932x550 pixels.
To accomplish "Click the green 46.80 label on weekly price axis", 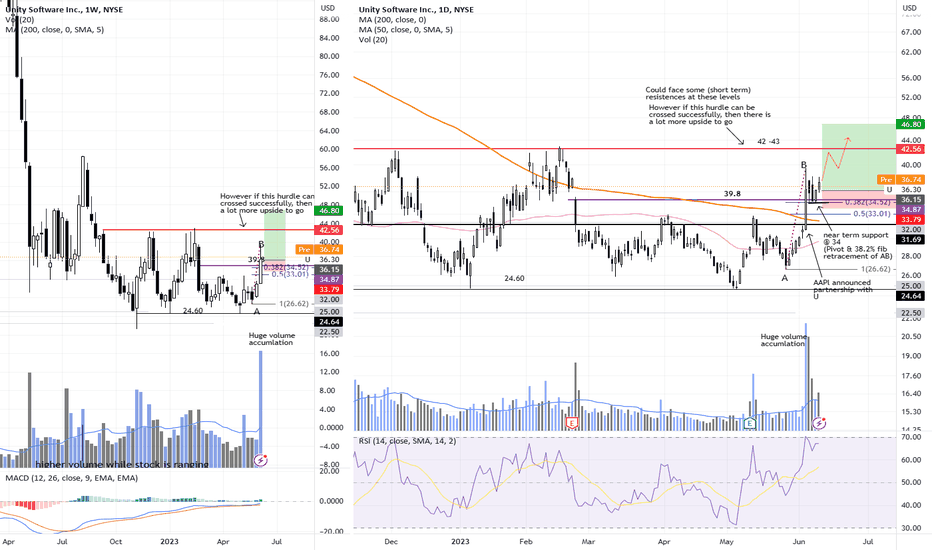I will tap(329, 210).
